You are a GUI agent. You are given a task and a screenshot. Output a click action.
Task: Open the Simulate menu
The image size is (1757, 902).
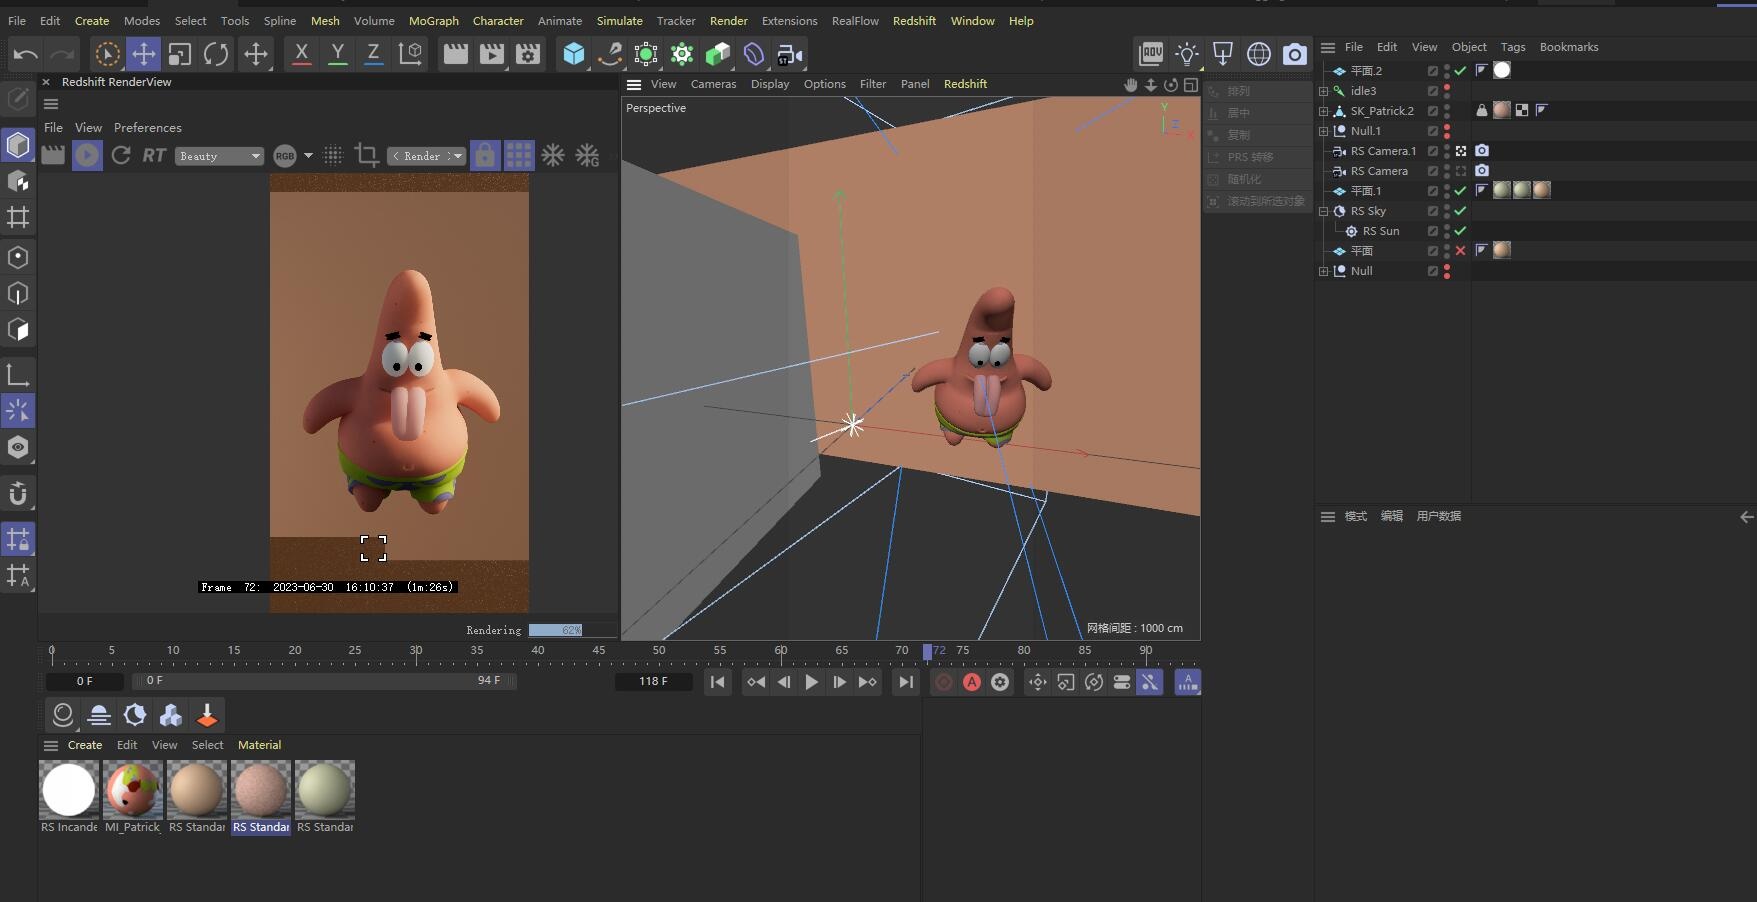620,20
